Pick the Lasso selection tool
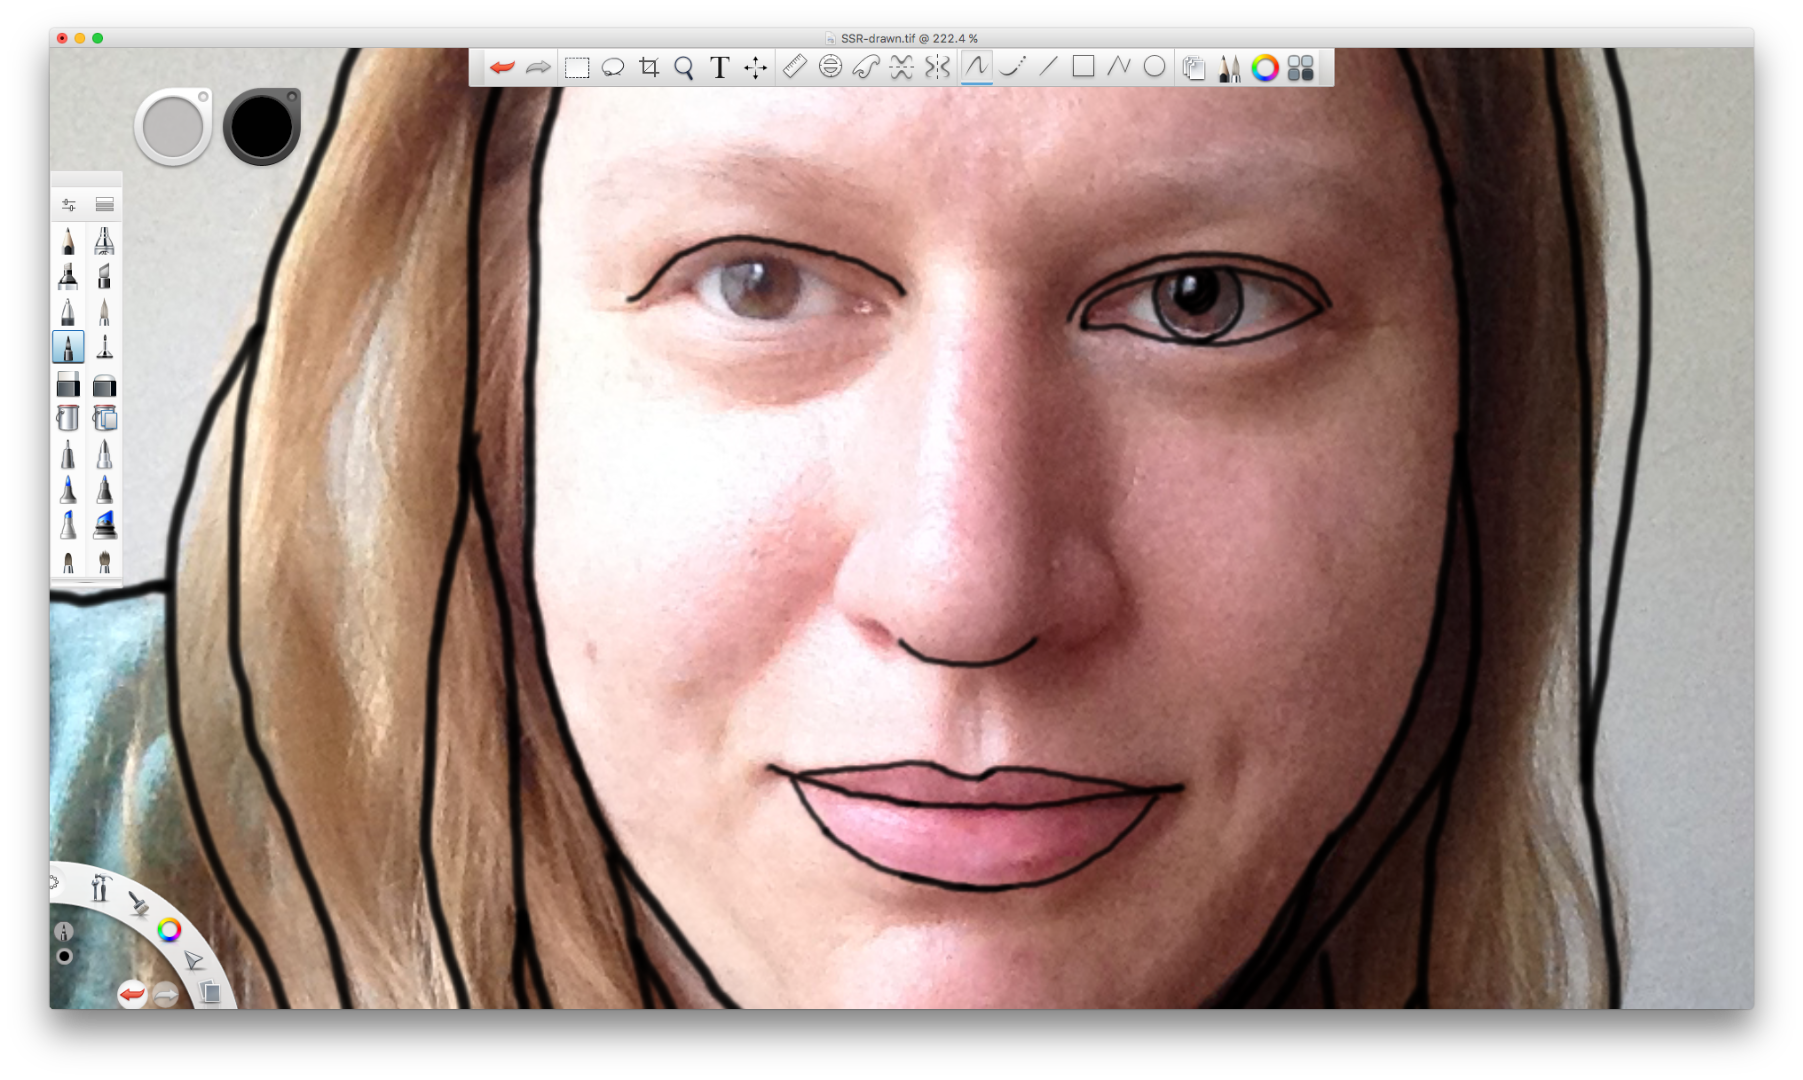The height and width of the screenshot is (1080, 1803). tap(613, 68)
